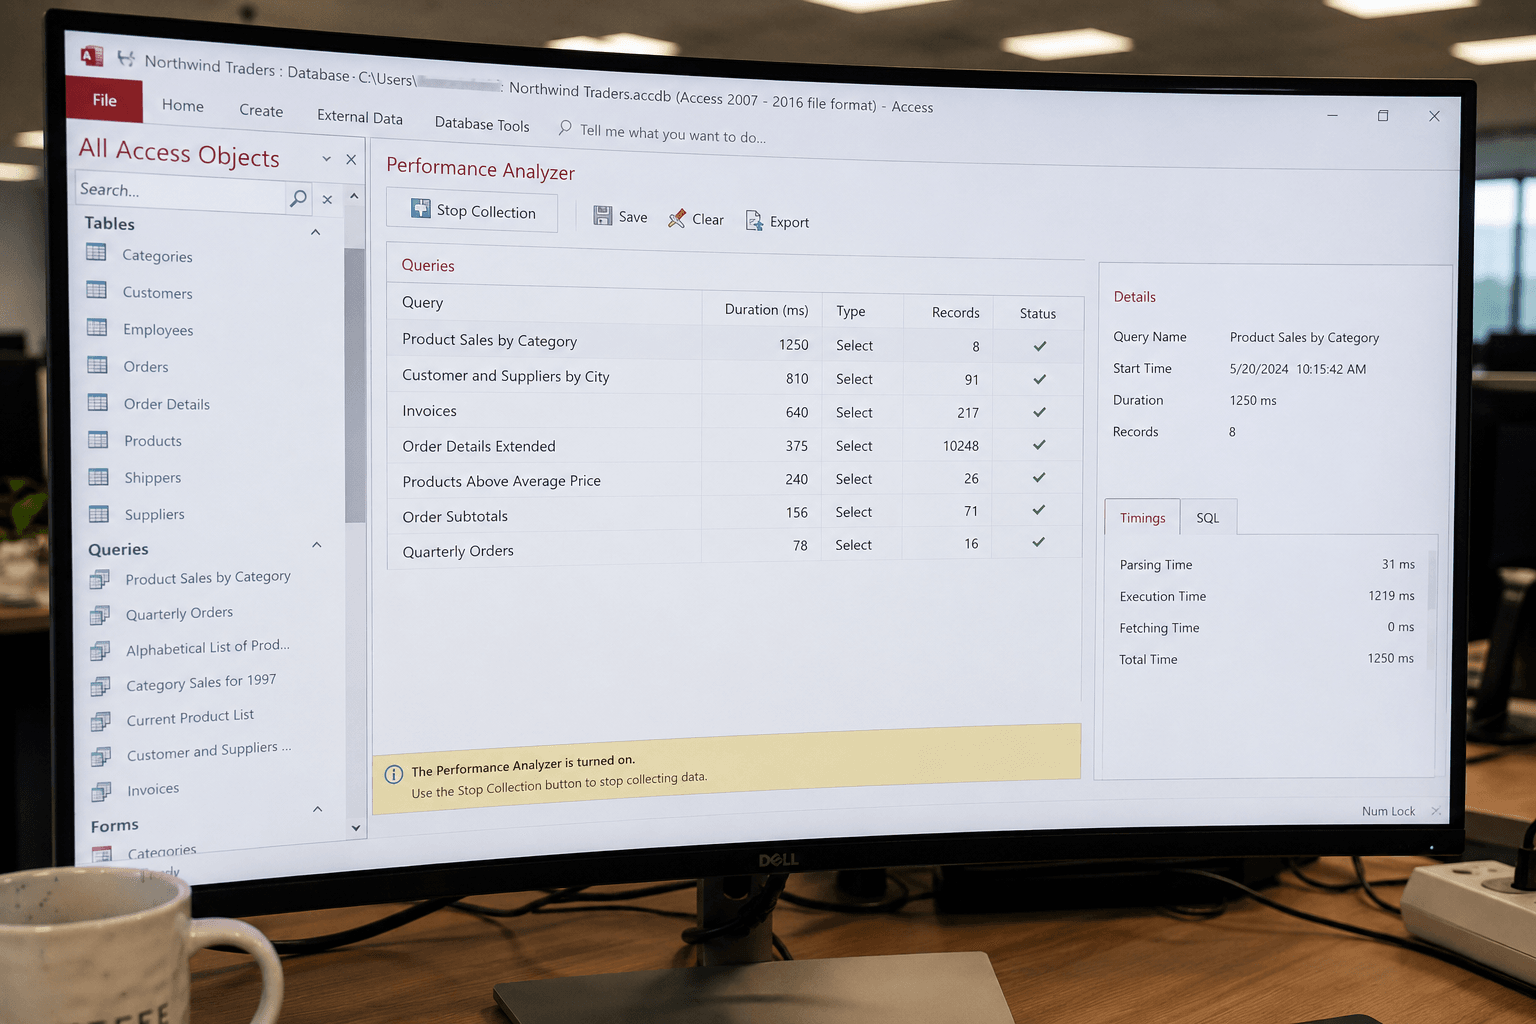
Task: Sort by Records column header
Action: tap(955, 313)
